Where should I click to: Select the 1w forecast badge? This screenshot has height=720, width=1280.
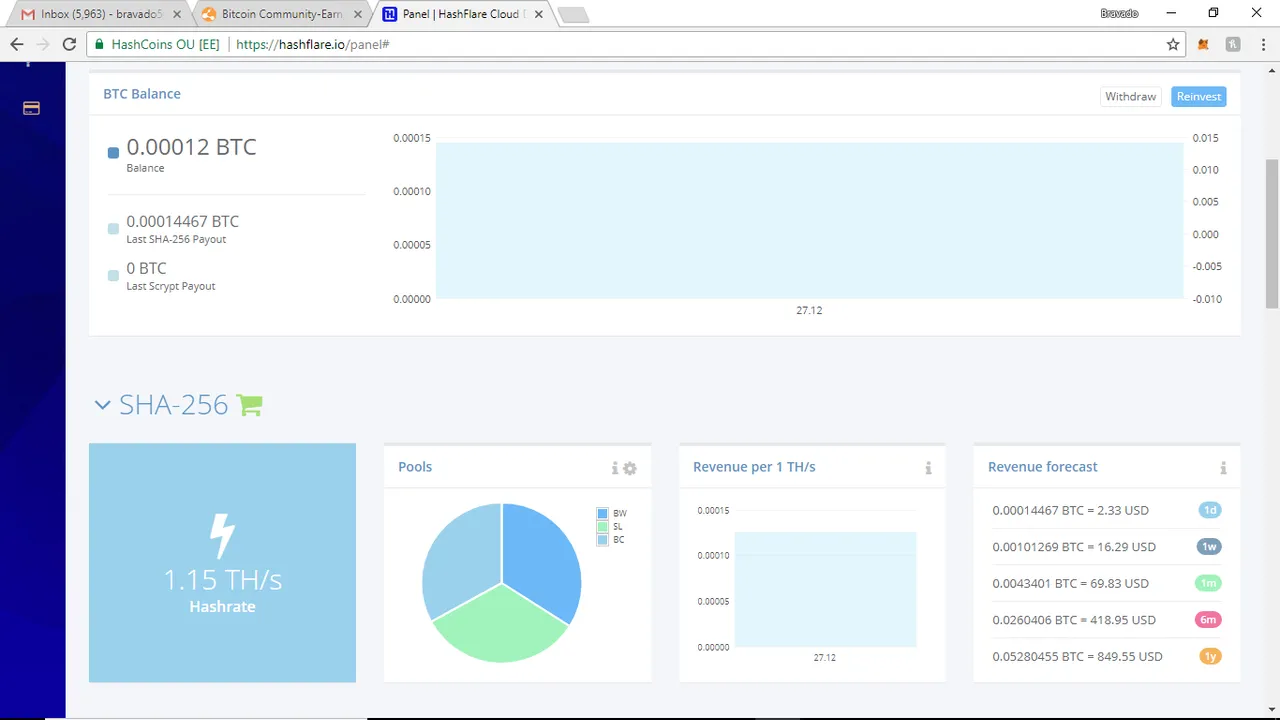1209,547
